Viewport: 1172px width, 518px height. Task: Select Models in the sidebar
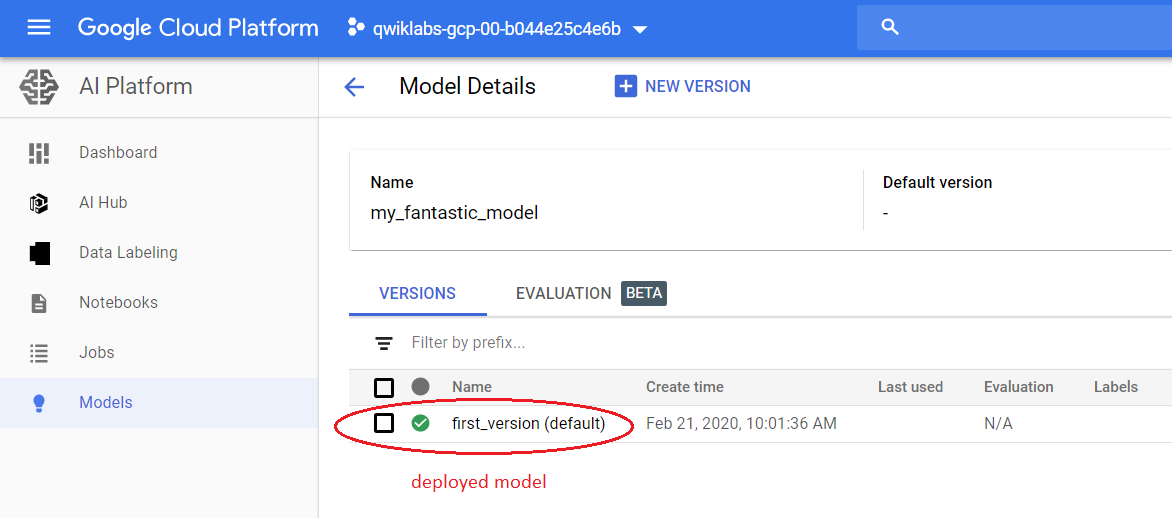coord(105,402)
